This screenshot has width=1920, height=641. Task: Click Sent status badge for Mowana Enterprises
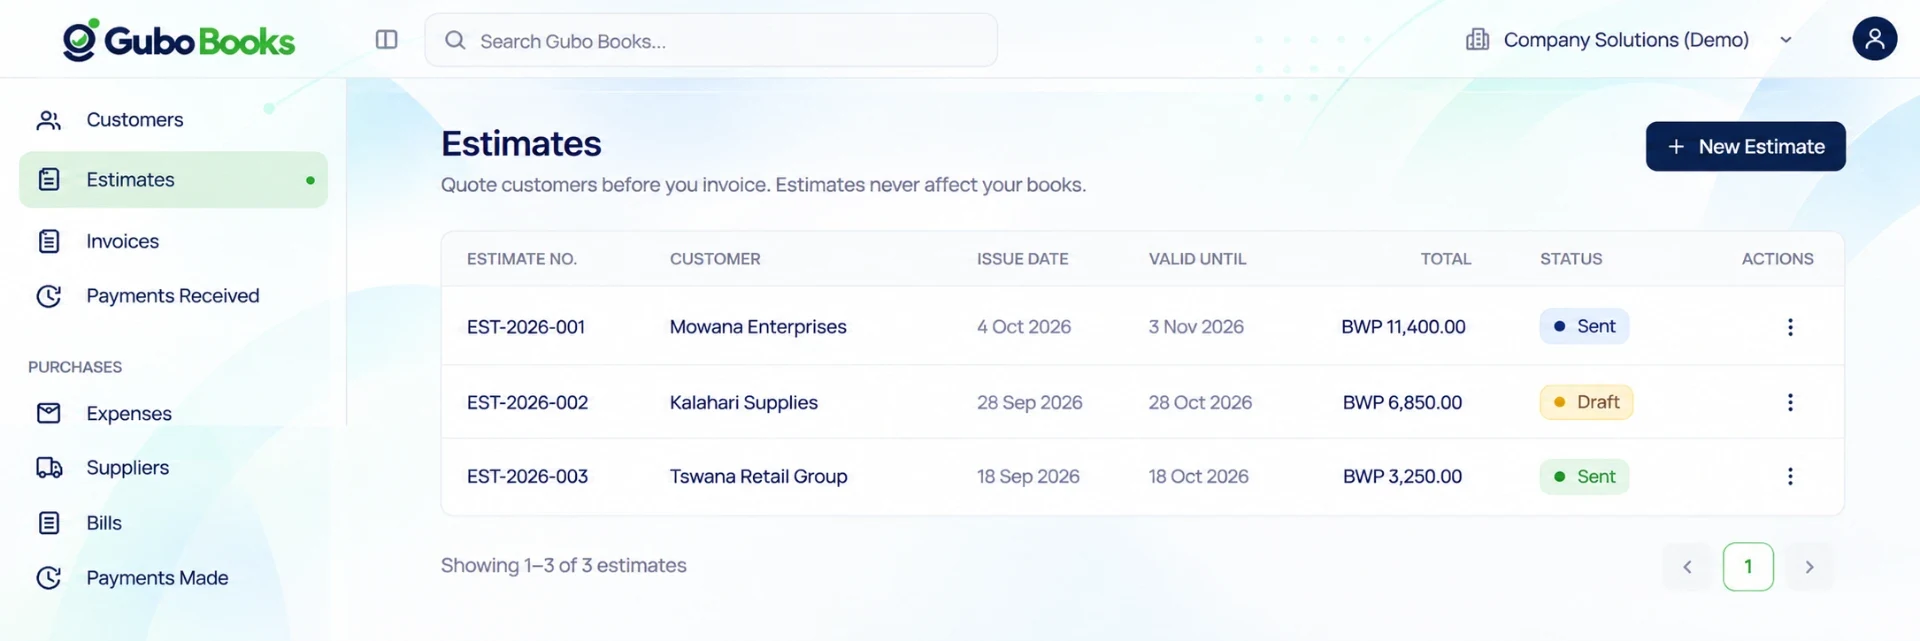1584,327
